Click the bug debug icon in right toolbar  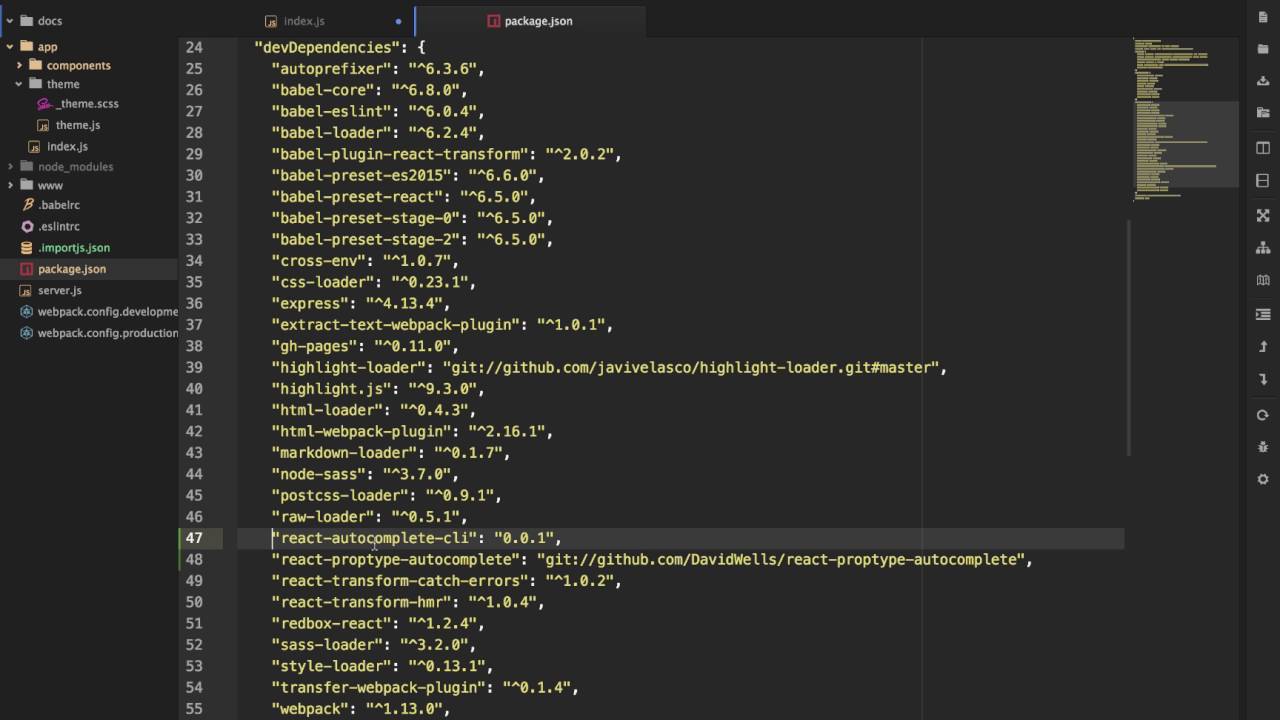coord(1263,447)
